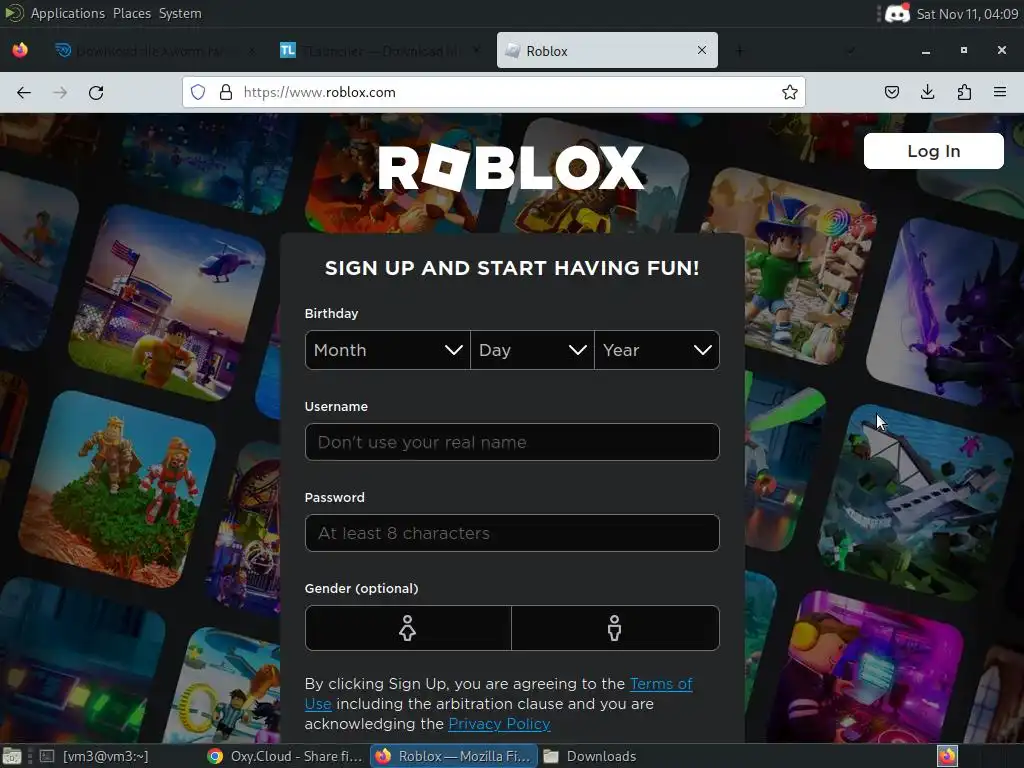Open the Firefox hamburger menu
The height and width of the screenshot is (768, 1024).
pyautogui.click(x=1000, y=92)
